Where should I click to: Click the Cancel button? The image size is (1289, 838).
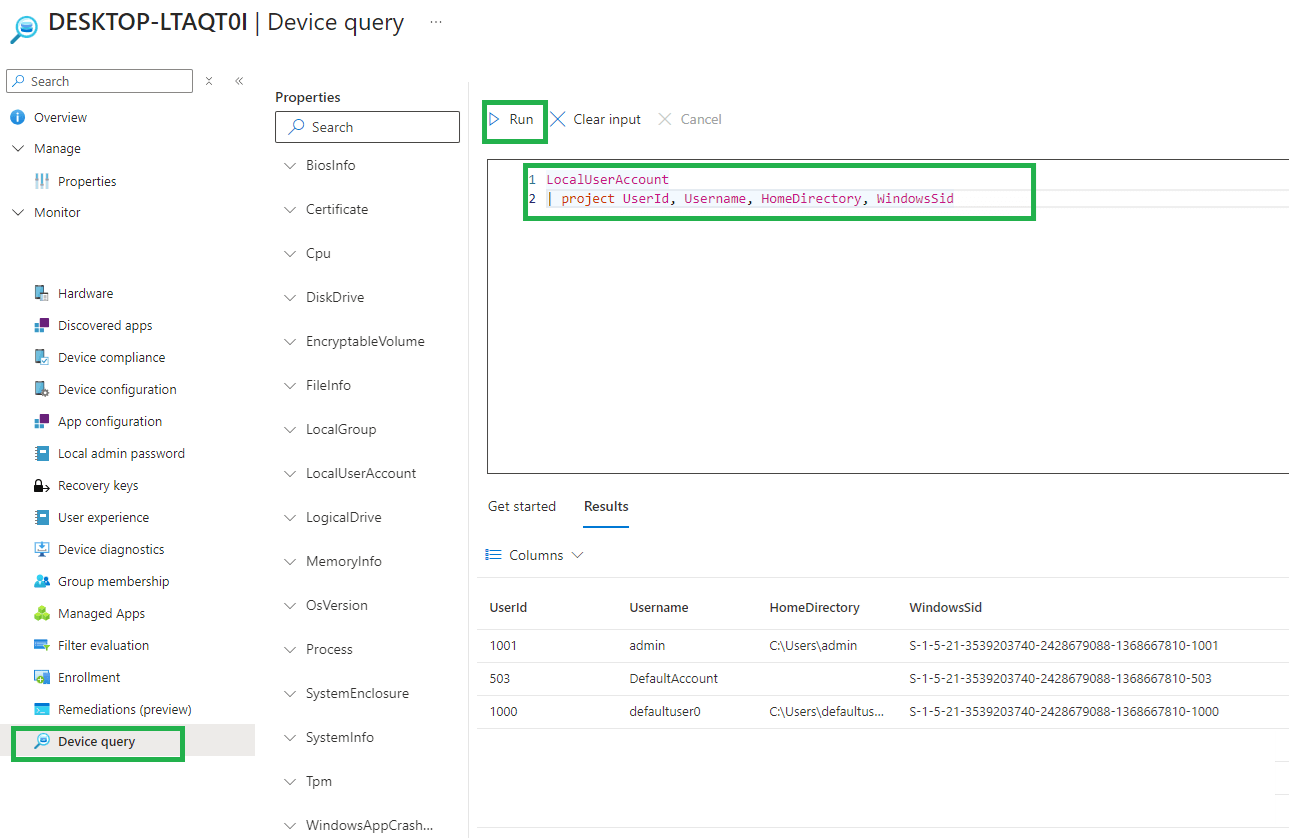click(x=690, y=119)
